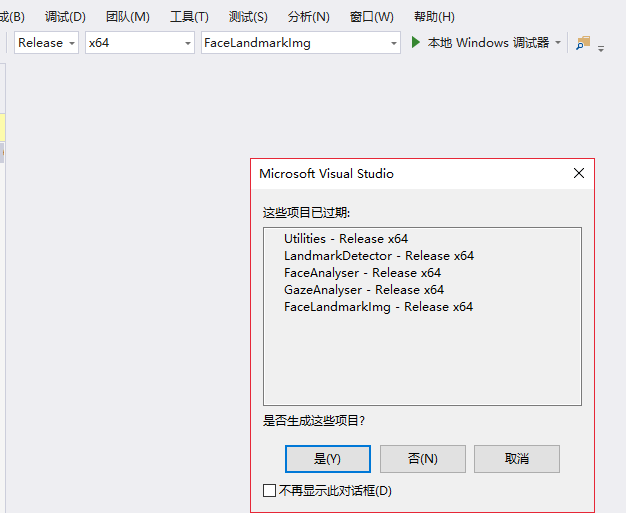
Task: Expand the FaceLandmarkImg startup project dropdown
Action: (x=394, y=43)
